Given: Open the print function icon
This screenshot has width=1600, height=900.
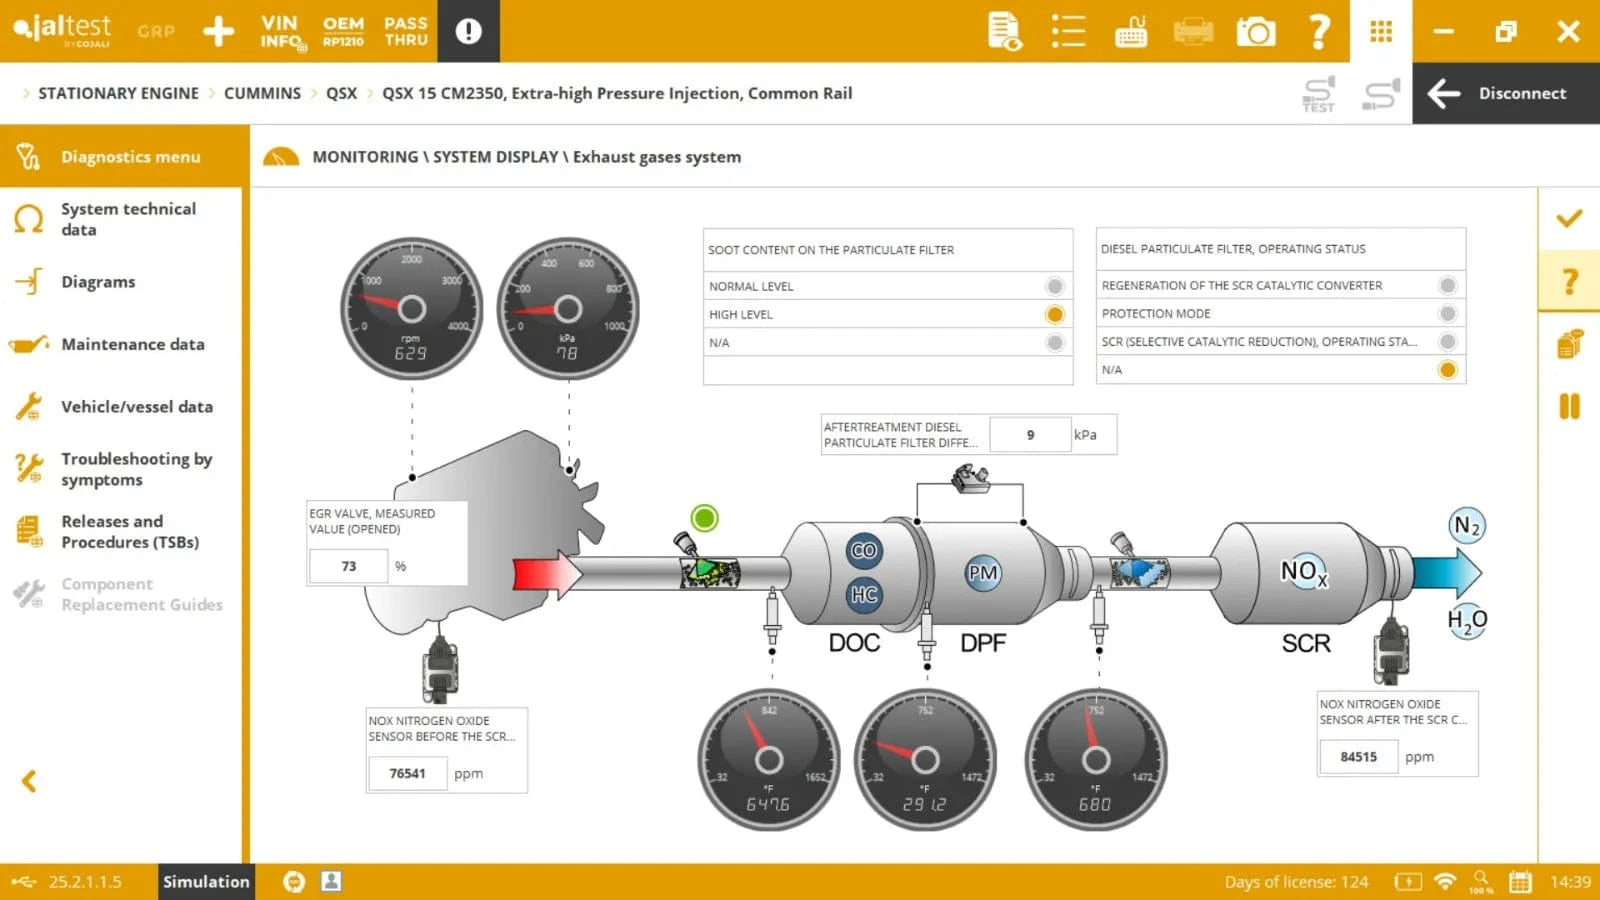Looking at the screenshot, I should [1193, 31].
